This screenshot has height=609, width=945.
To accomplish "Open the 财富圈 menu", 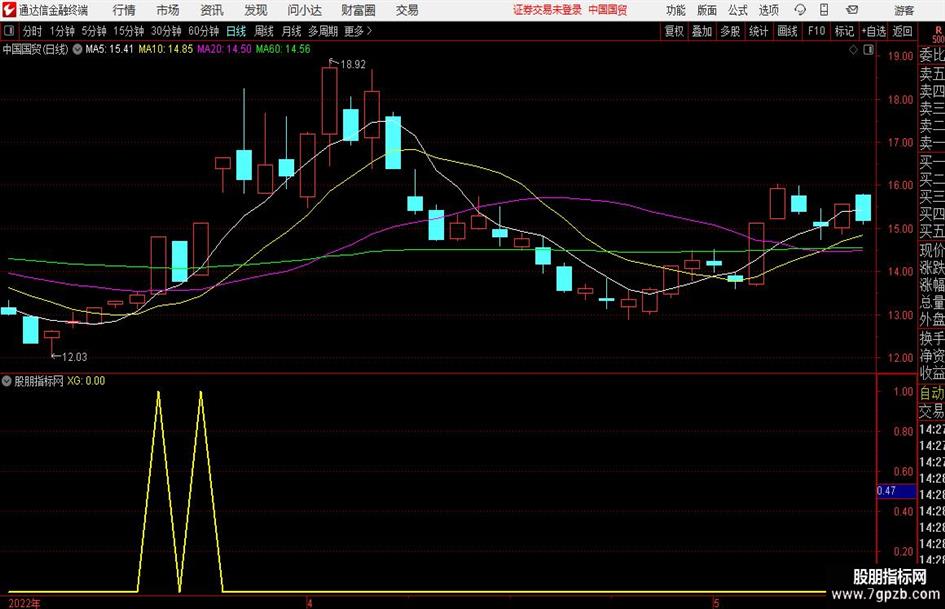I will pos(358,10).
